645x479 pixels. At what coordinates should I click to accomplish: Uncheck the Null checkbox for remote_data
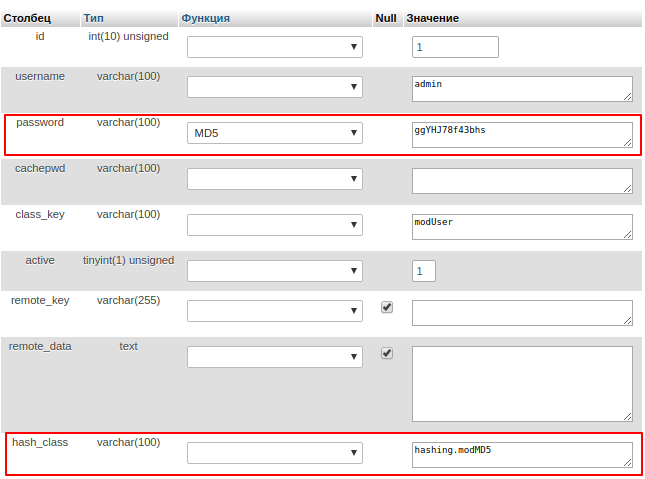387,353
